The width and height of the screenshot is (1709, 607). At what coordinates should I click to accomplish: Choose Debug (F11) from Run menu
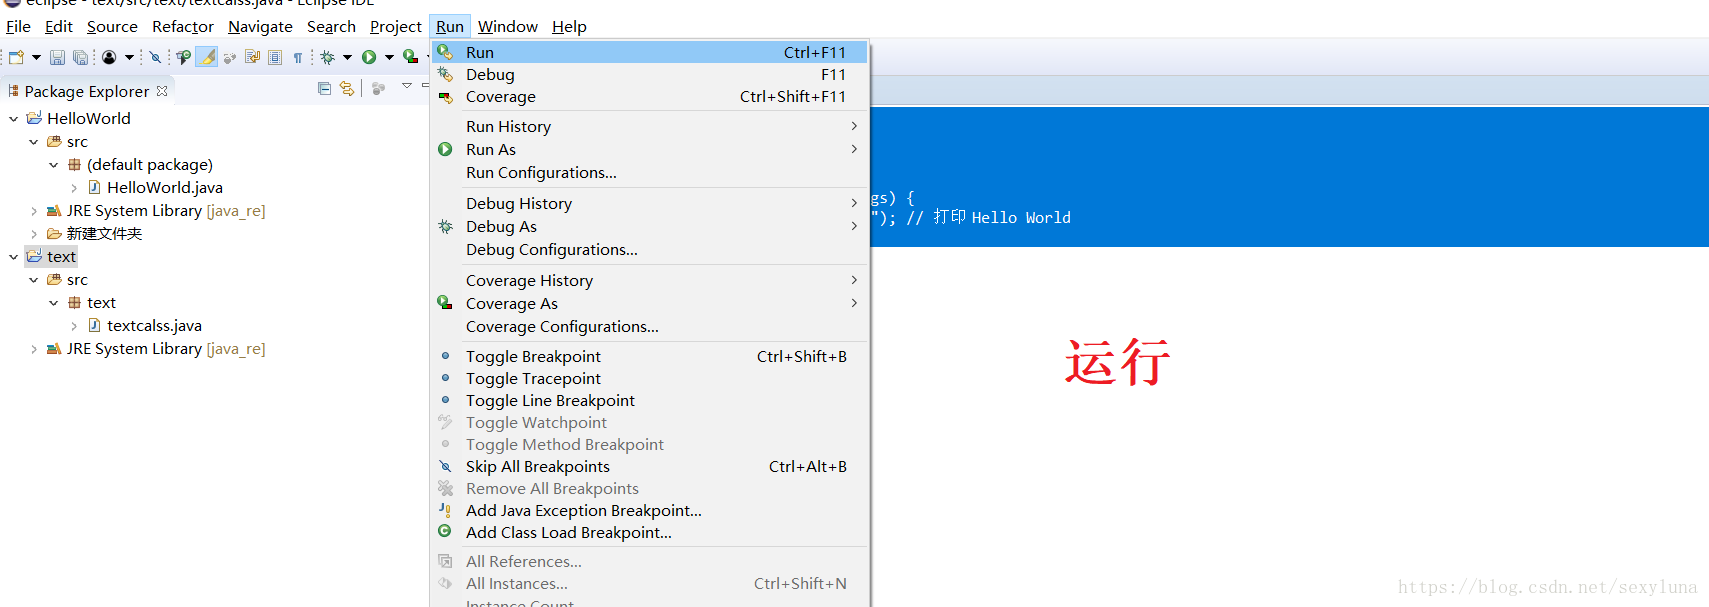[650, 74]
